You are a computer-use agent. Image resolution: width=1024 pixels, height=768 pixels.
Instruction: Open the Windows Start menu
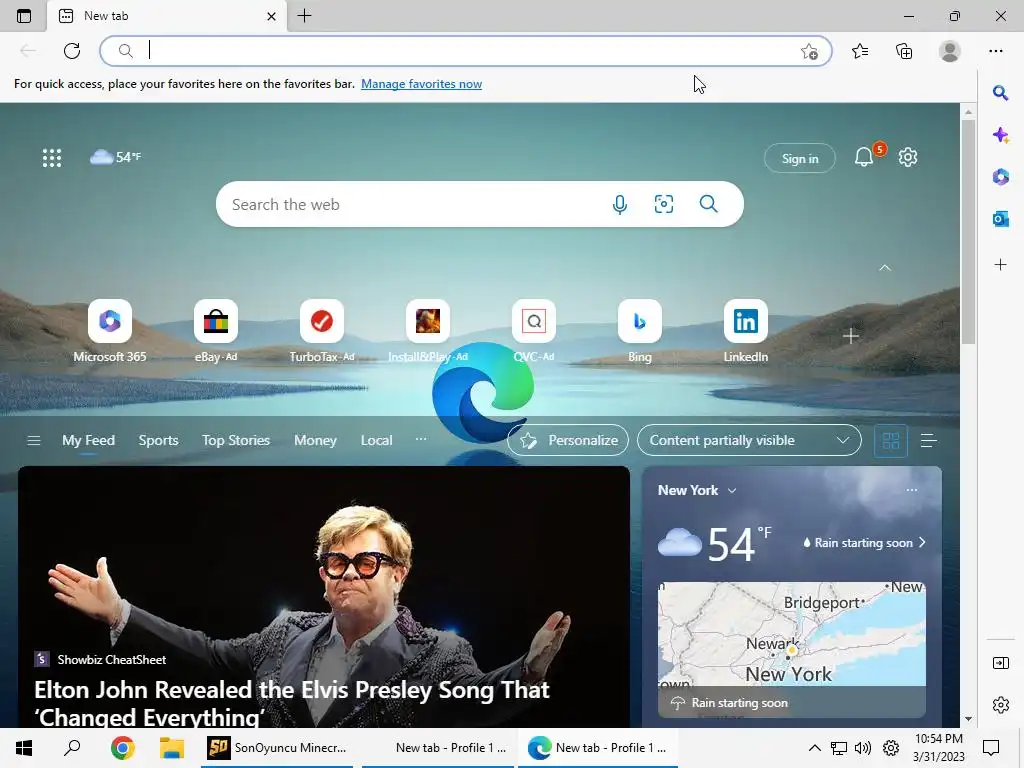tap(24, 748)
